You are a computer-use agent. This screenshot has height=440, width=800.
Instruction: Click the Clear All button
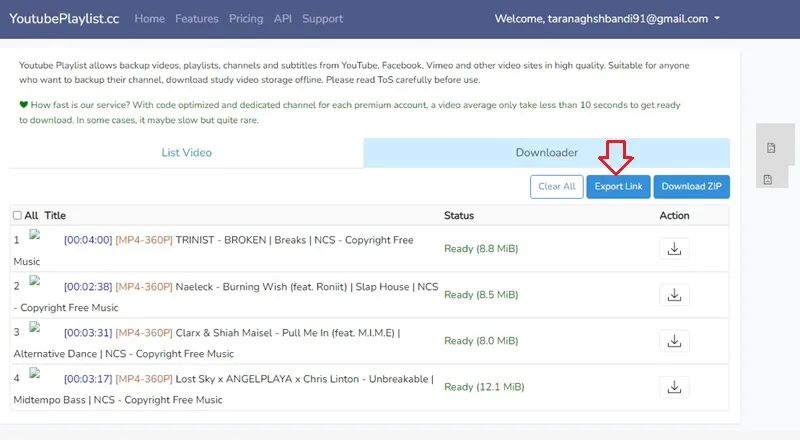[557, 186]
